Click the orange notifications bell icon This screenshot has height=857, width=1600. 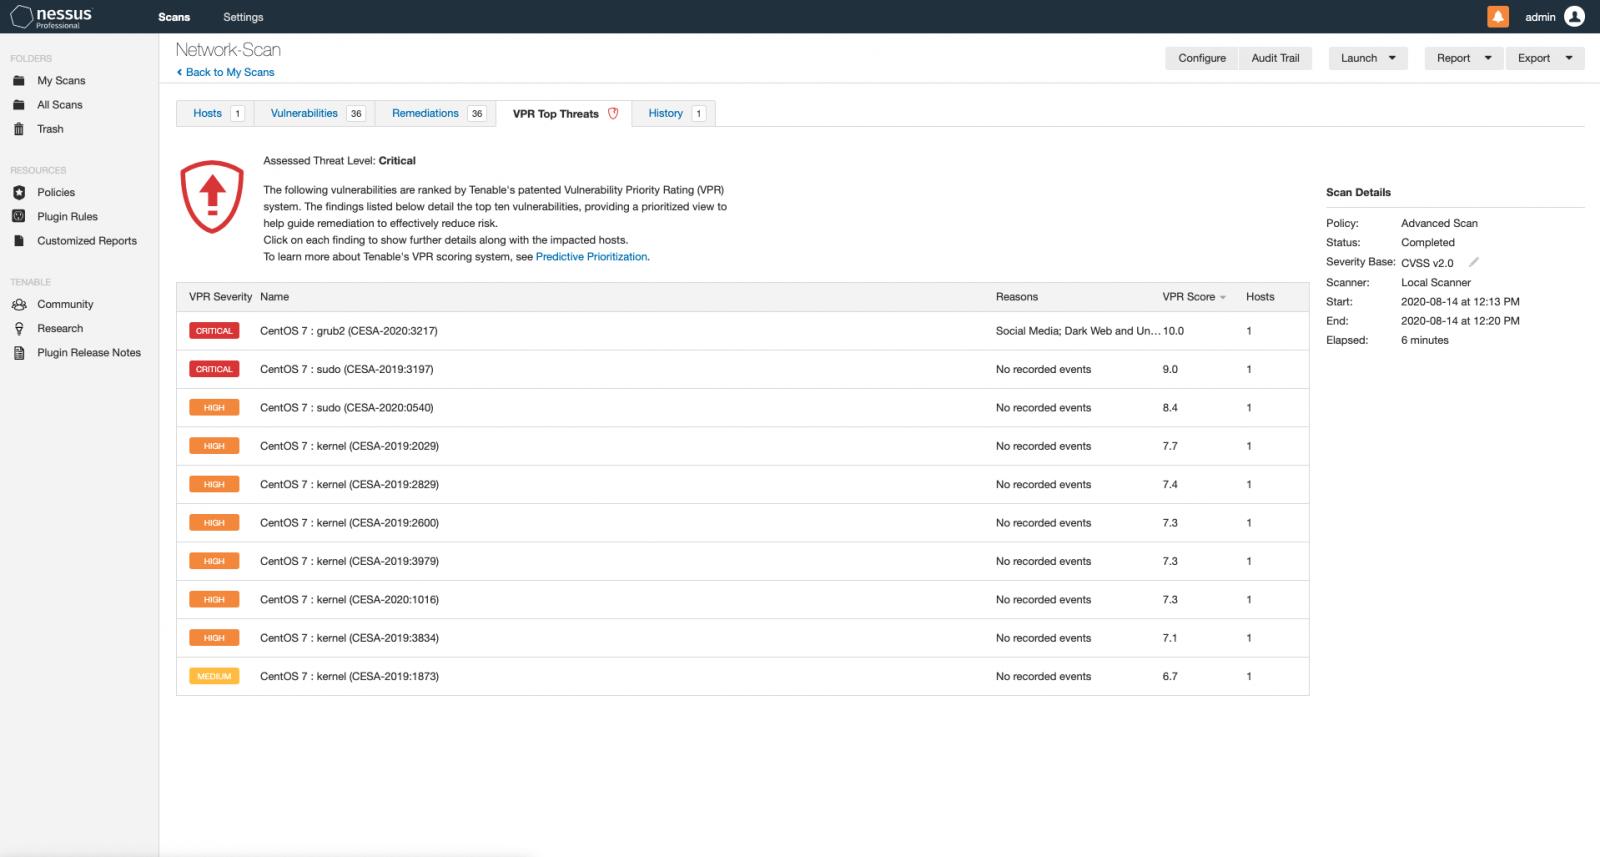pos(1498,17)
